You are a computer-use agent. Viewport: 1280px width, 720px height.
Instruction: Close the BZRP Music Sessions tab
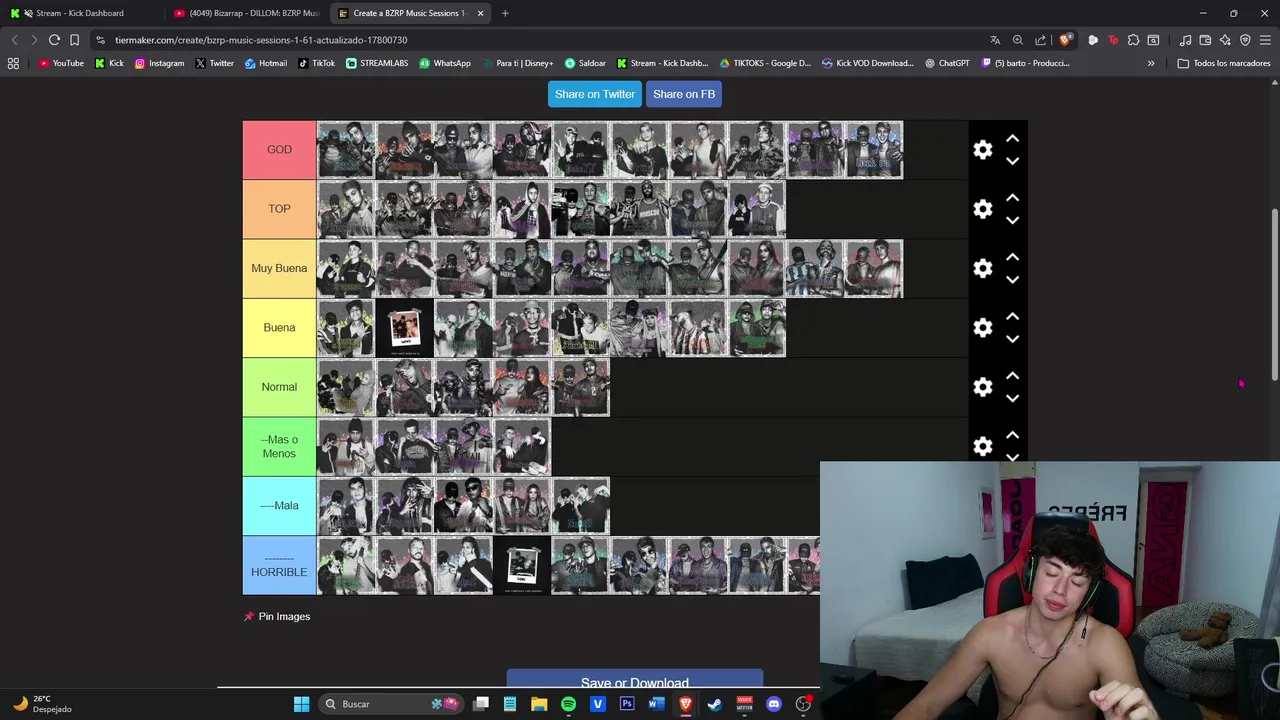pyautogui.click(x=481, y=13)
